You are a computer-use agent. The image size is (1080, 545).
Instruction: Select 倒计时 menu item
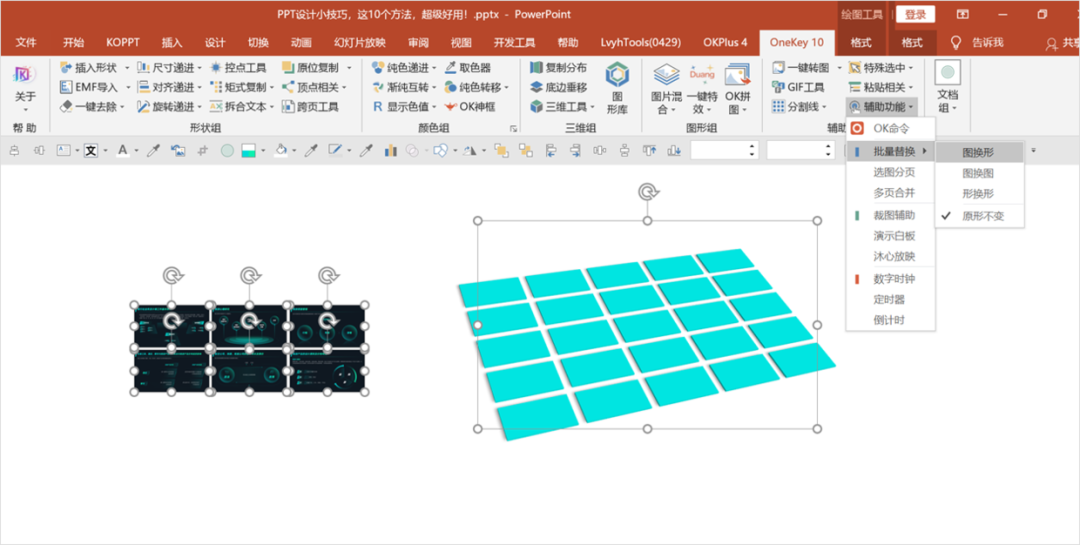click(891, 320)
